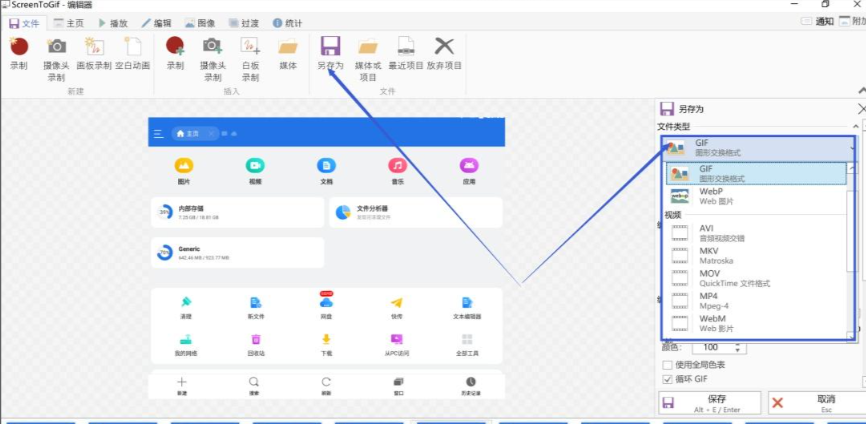Enable the 使用全局色表 checkbox
866x424 pixels.
point(668,365)
